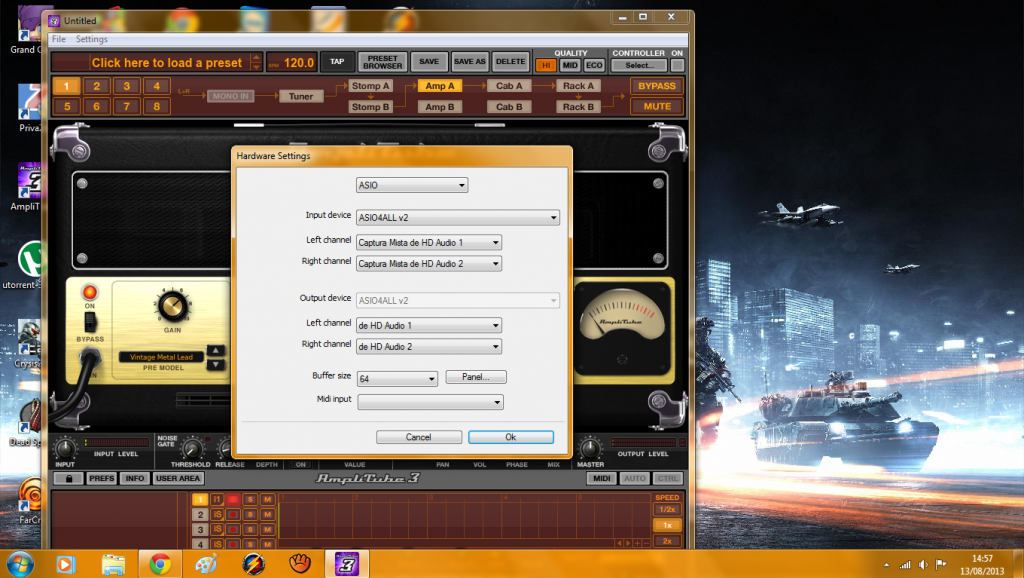
Task: Switch to the Cab A module
Action: (x=509, y=86)
